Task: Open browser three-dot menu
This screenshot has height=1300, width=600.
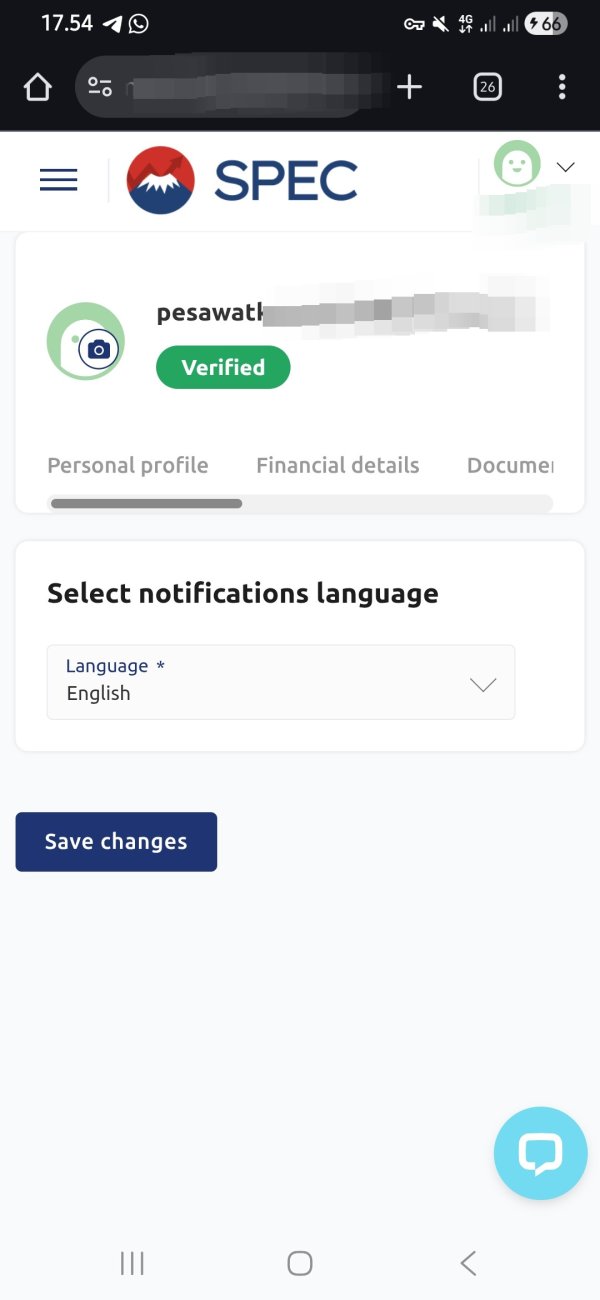Action: 562,87
